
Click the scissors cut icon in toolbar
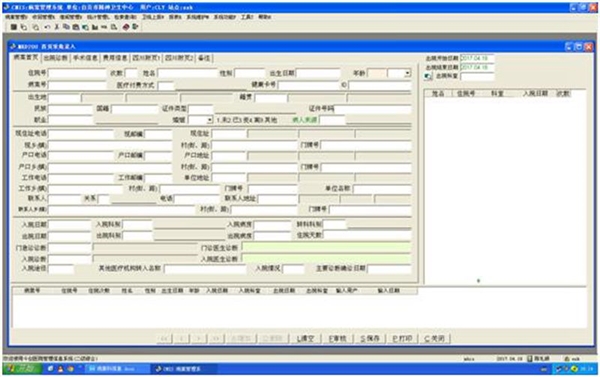coord(57,27)
